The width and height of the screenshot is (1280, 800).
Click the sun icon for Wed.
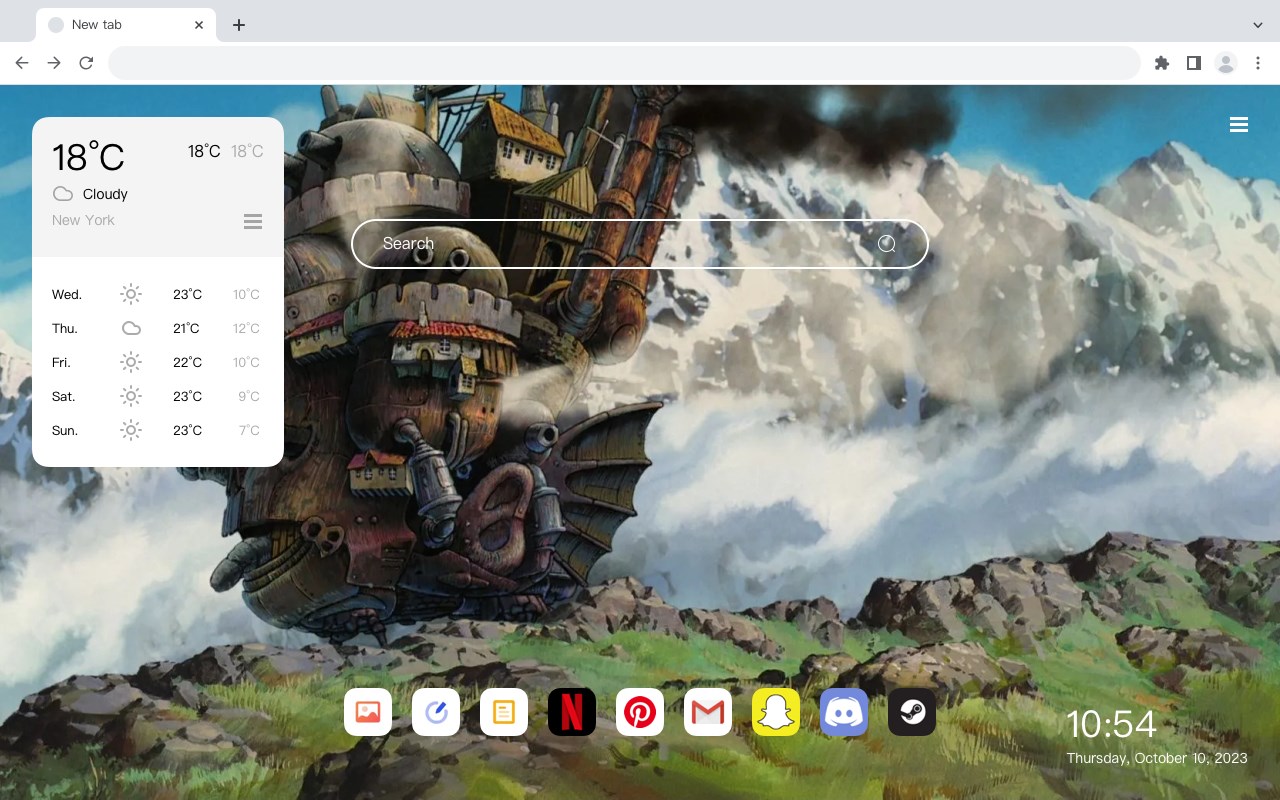pos(131,294)
